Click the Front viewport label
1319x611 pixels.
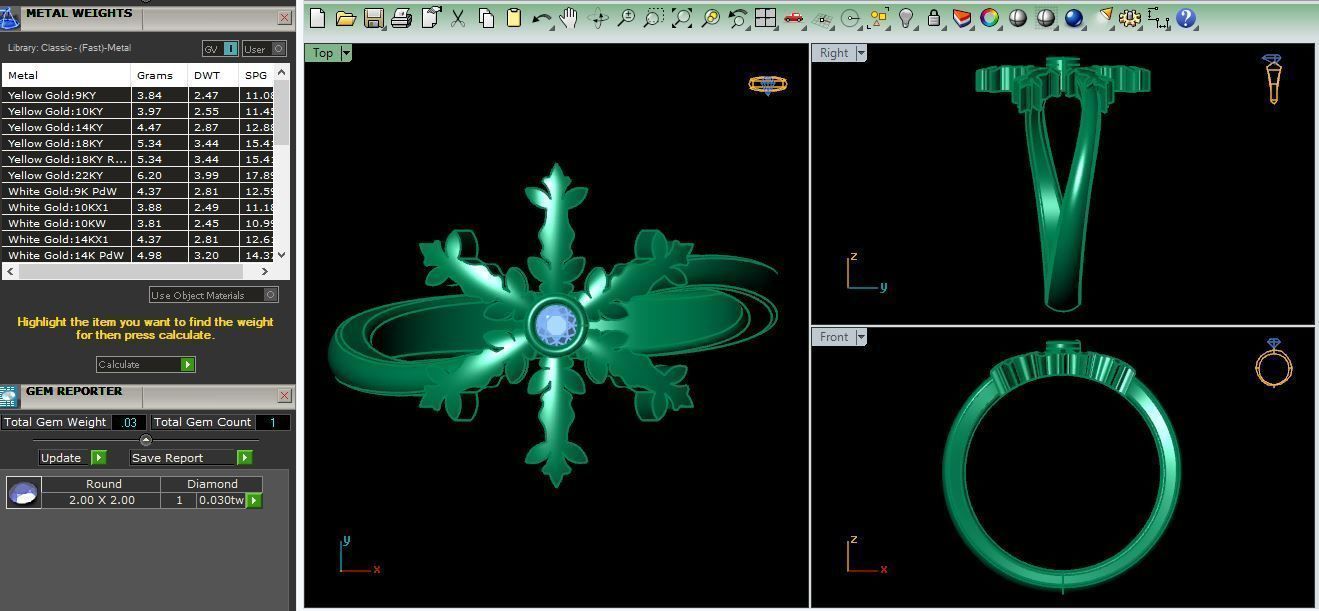point(833,337)
